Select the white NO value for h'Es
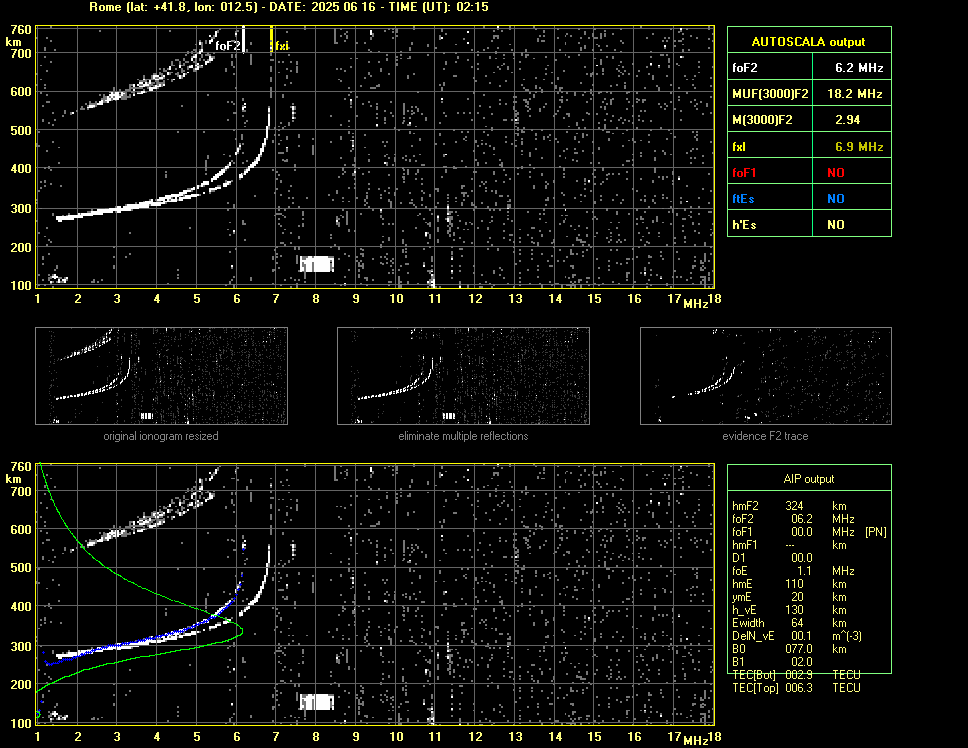The height and width of the screenshot is (748, 968). tap(836, 225)
